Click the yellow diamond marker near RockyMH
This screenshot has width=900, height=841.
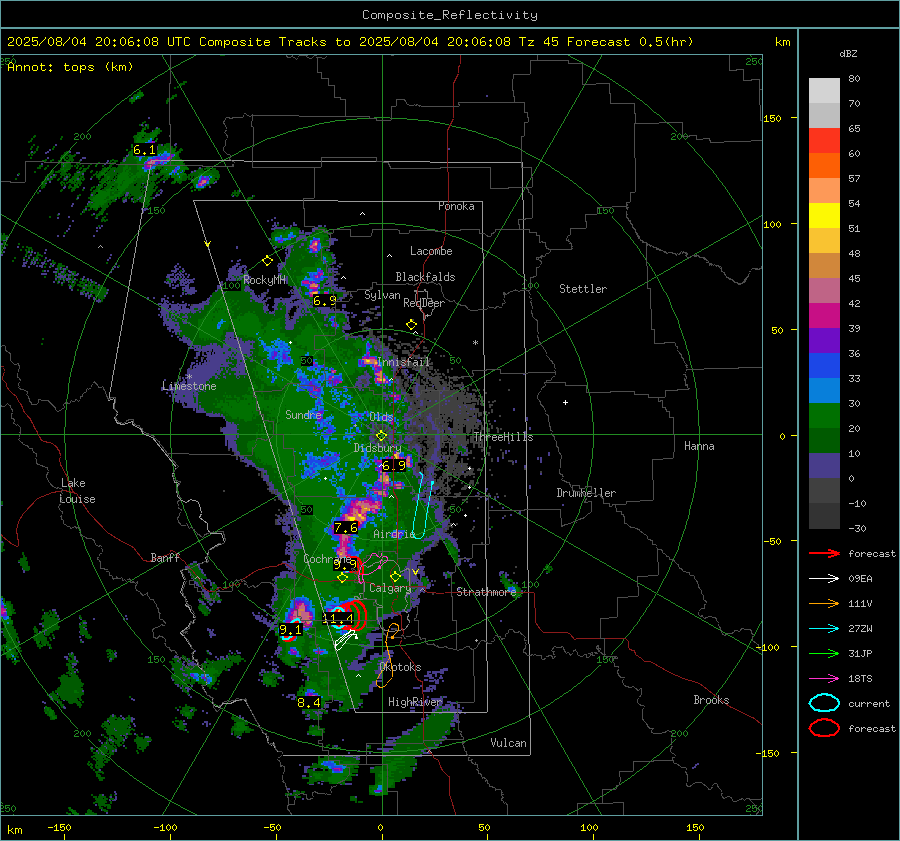tap(267, 261)
